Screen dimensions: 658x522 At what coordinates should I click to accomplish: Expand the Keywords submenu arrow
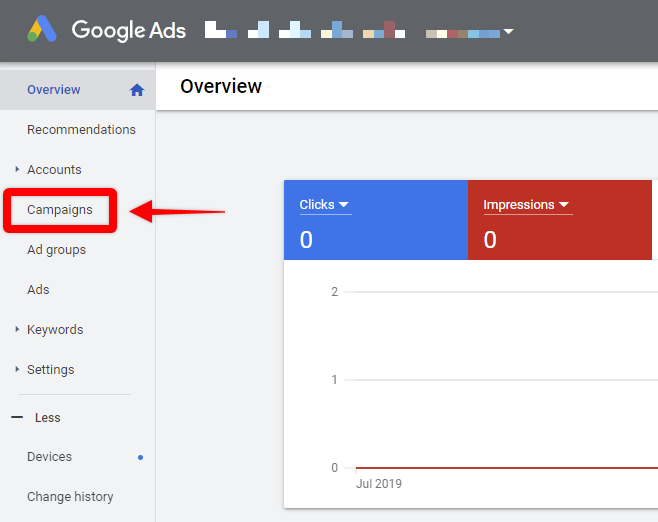click(17, 329)
